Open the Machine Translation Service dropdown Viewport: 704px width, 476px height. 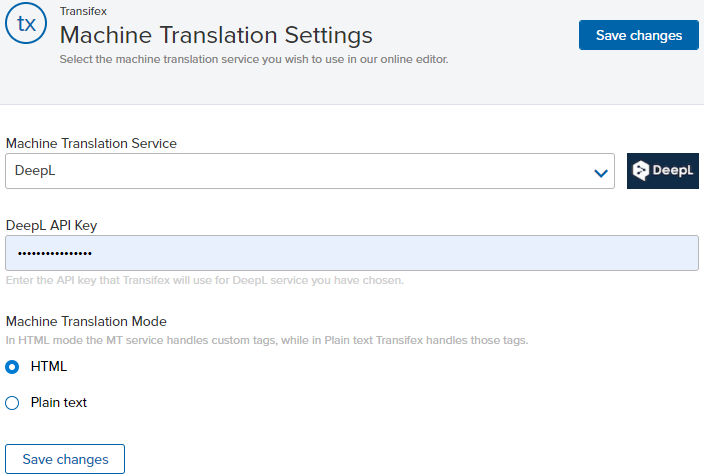(x=310, y=171)
